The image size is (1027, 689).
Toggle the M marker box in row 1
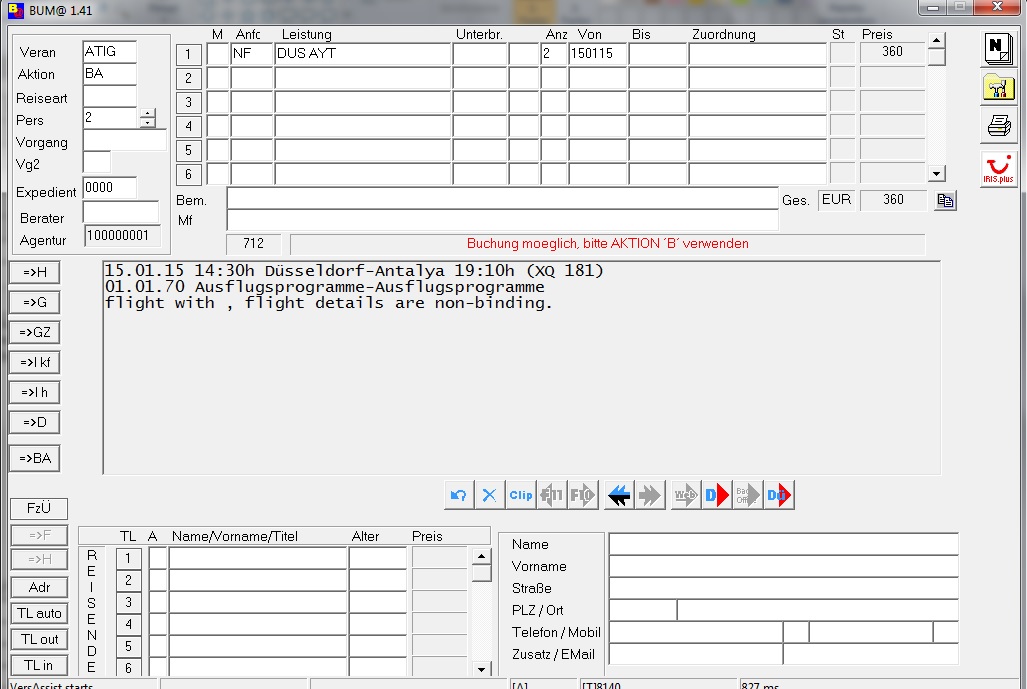point(218,54)
